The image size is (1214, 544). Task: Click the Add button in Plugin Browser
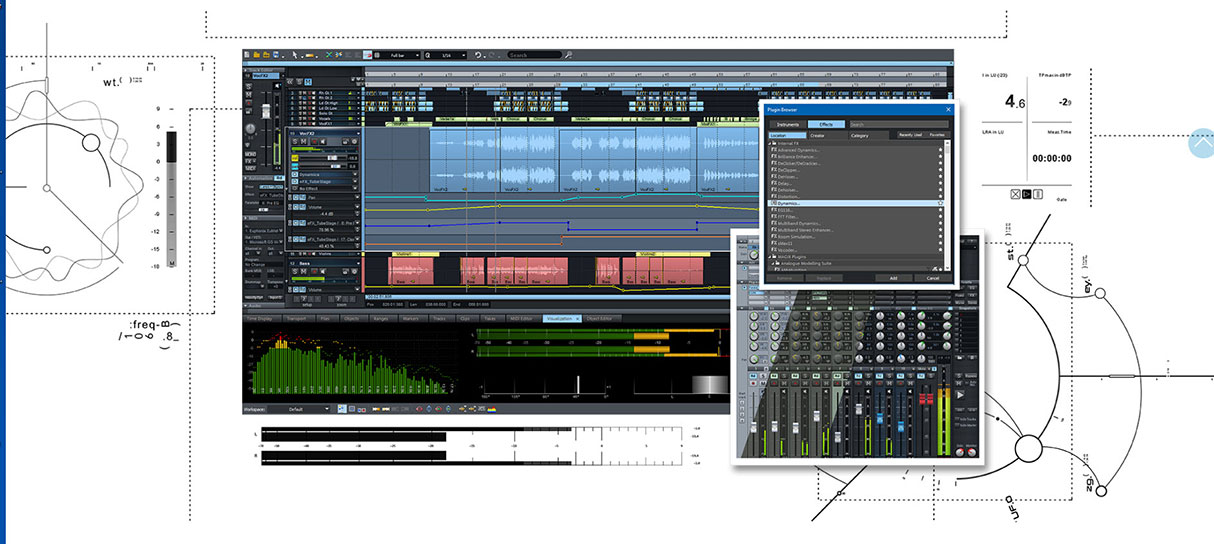893,278
